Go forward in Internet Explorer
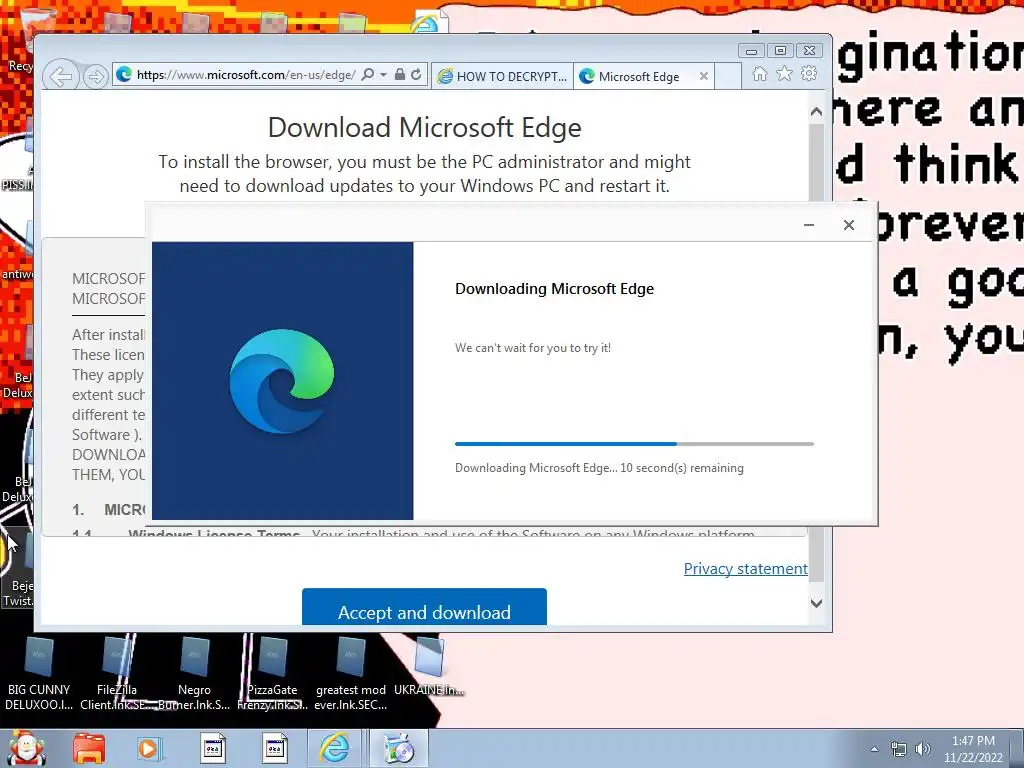 95,76
